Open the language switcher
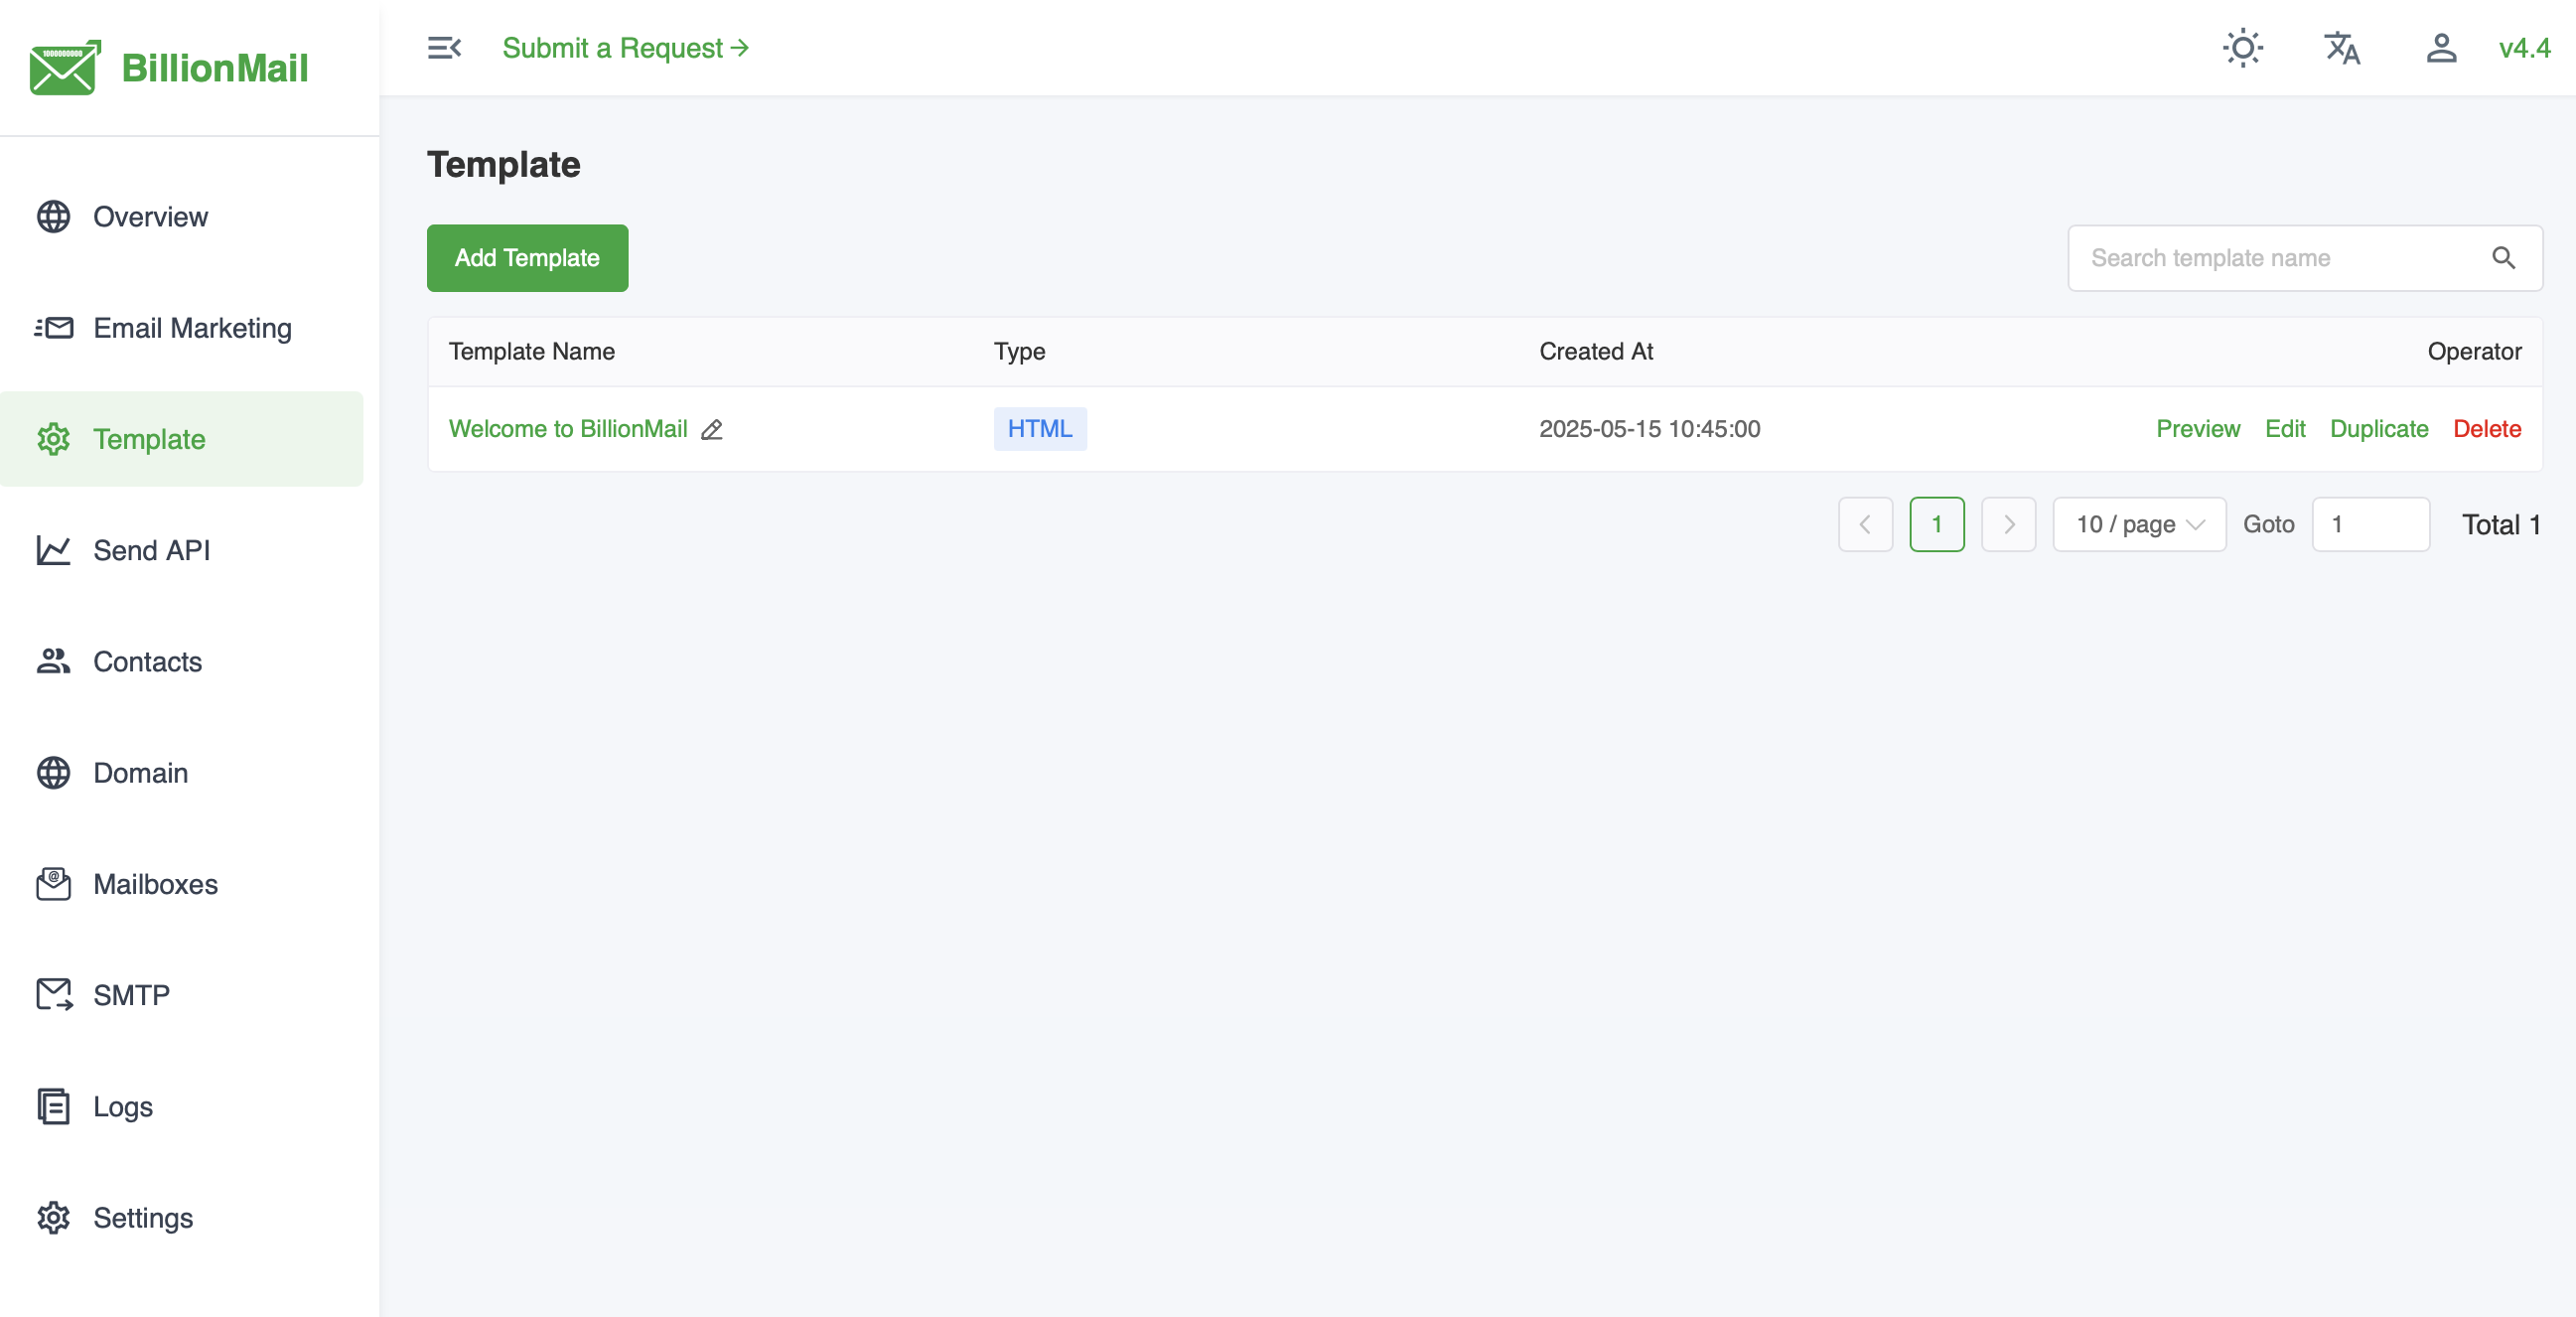Viewport: 2576px width, 1317px height. coord(2342,47)
